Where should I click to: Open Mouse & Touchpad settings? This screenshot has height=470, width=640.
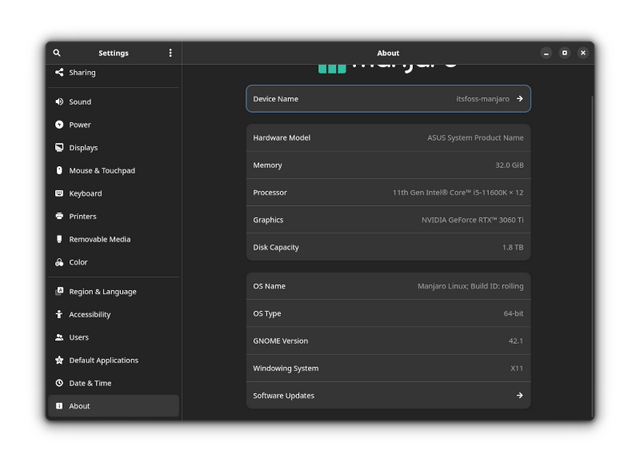pos(113,170)
